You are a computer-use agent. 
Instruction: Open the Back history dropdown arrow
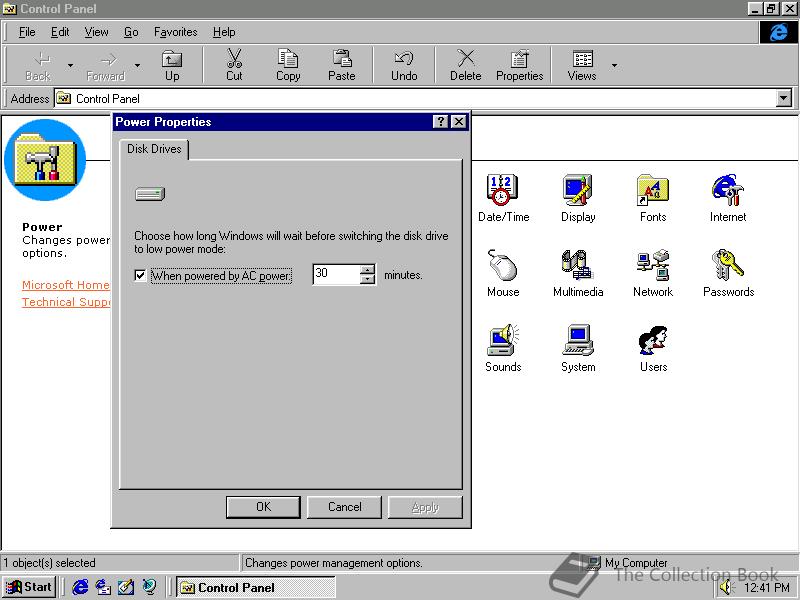pos(70,65)
